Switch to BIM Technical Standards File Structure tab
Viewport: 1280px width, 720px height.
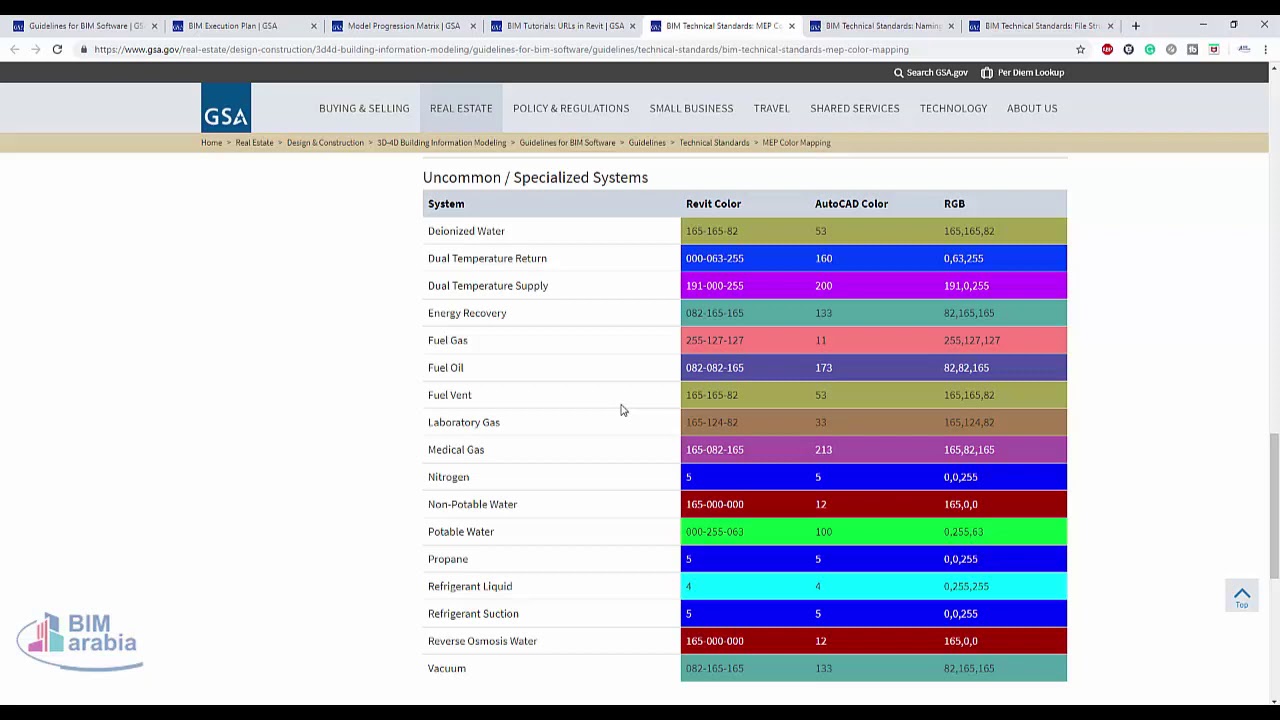point(1040,26)
